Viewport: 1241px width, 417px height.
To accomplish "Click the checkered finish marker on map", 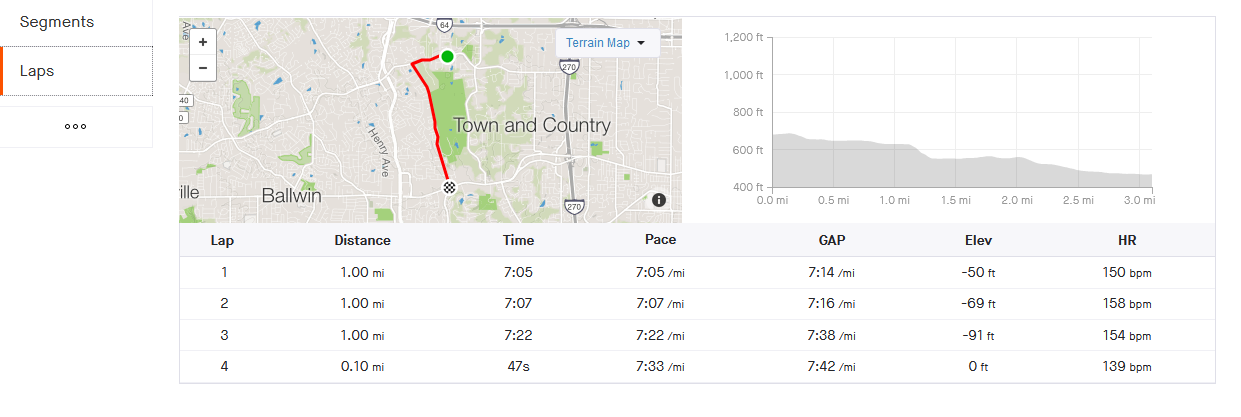I will tap(450, 186).
